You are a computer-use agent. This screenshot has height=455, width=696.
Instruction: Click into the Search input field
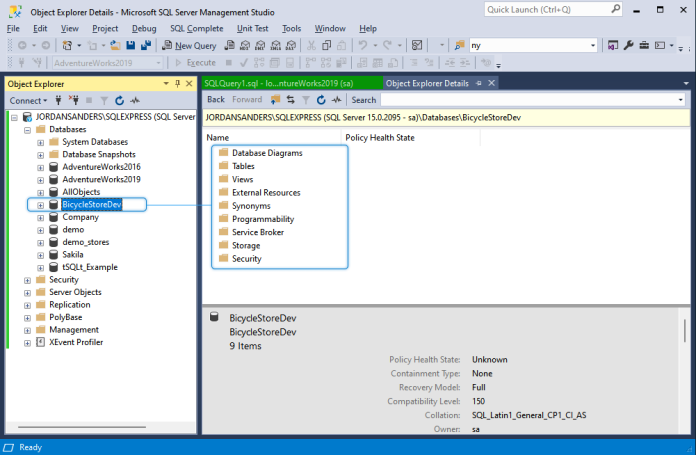coord(528,100)
